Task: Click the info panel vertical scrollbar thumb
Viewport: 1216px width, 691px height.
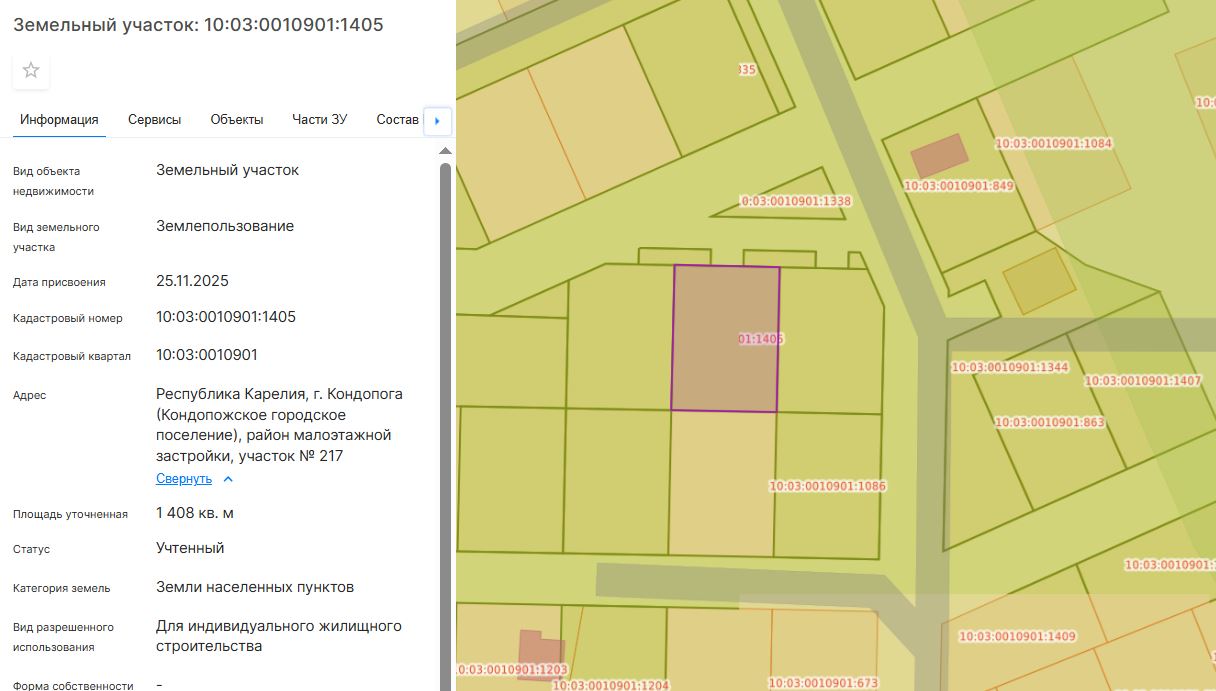Action: (x=445, y=400)
